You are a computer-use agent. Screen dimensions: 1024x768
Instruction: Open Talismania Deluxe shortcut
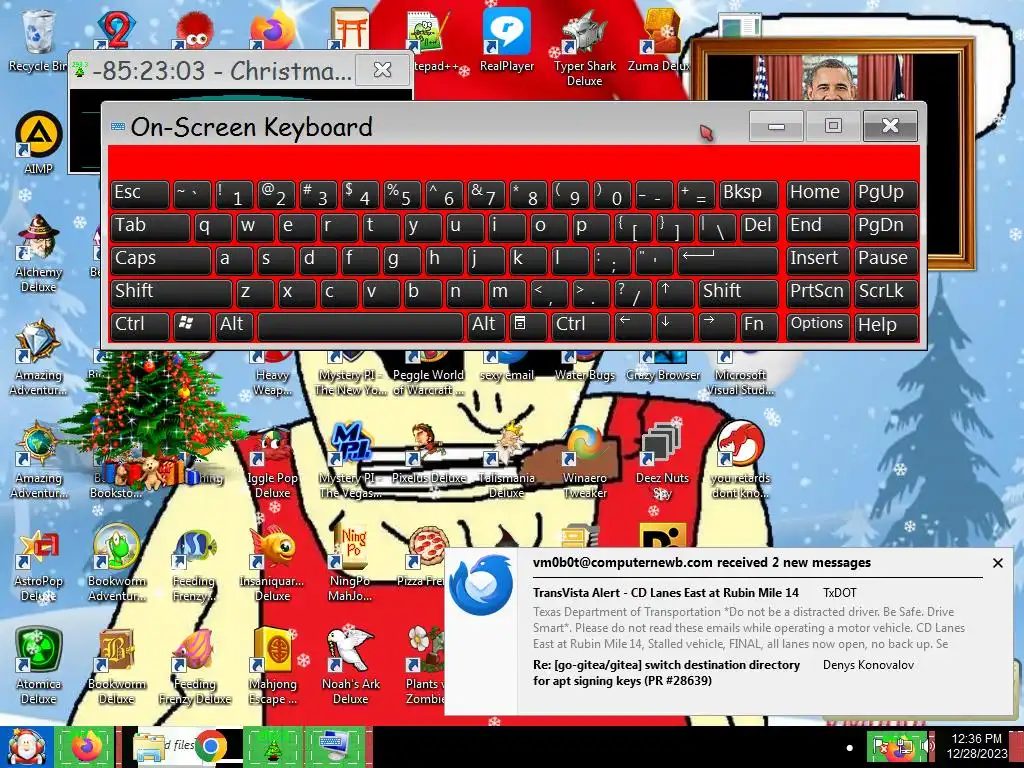click(x=506, y=462)
